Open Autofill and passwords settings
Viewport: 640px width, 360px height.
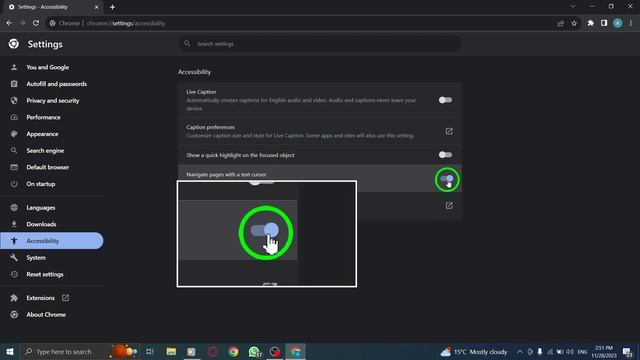pos(56,84)
